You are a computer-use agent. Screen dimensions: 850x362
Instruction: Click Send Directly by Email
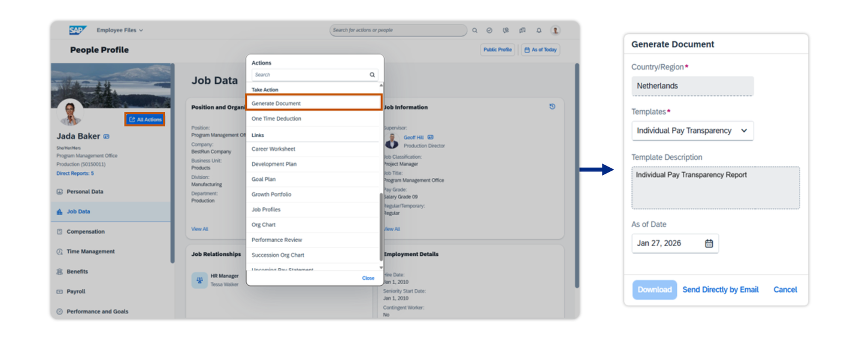(720, 290)
